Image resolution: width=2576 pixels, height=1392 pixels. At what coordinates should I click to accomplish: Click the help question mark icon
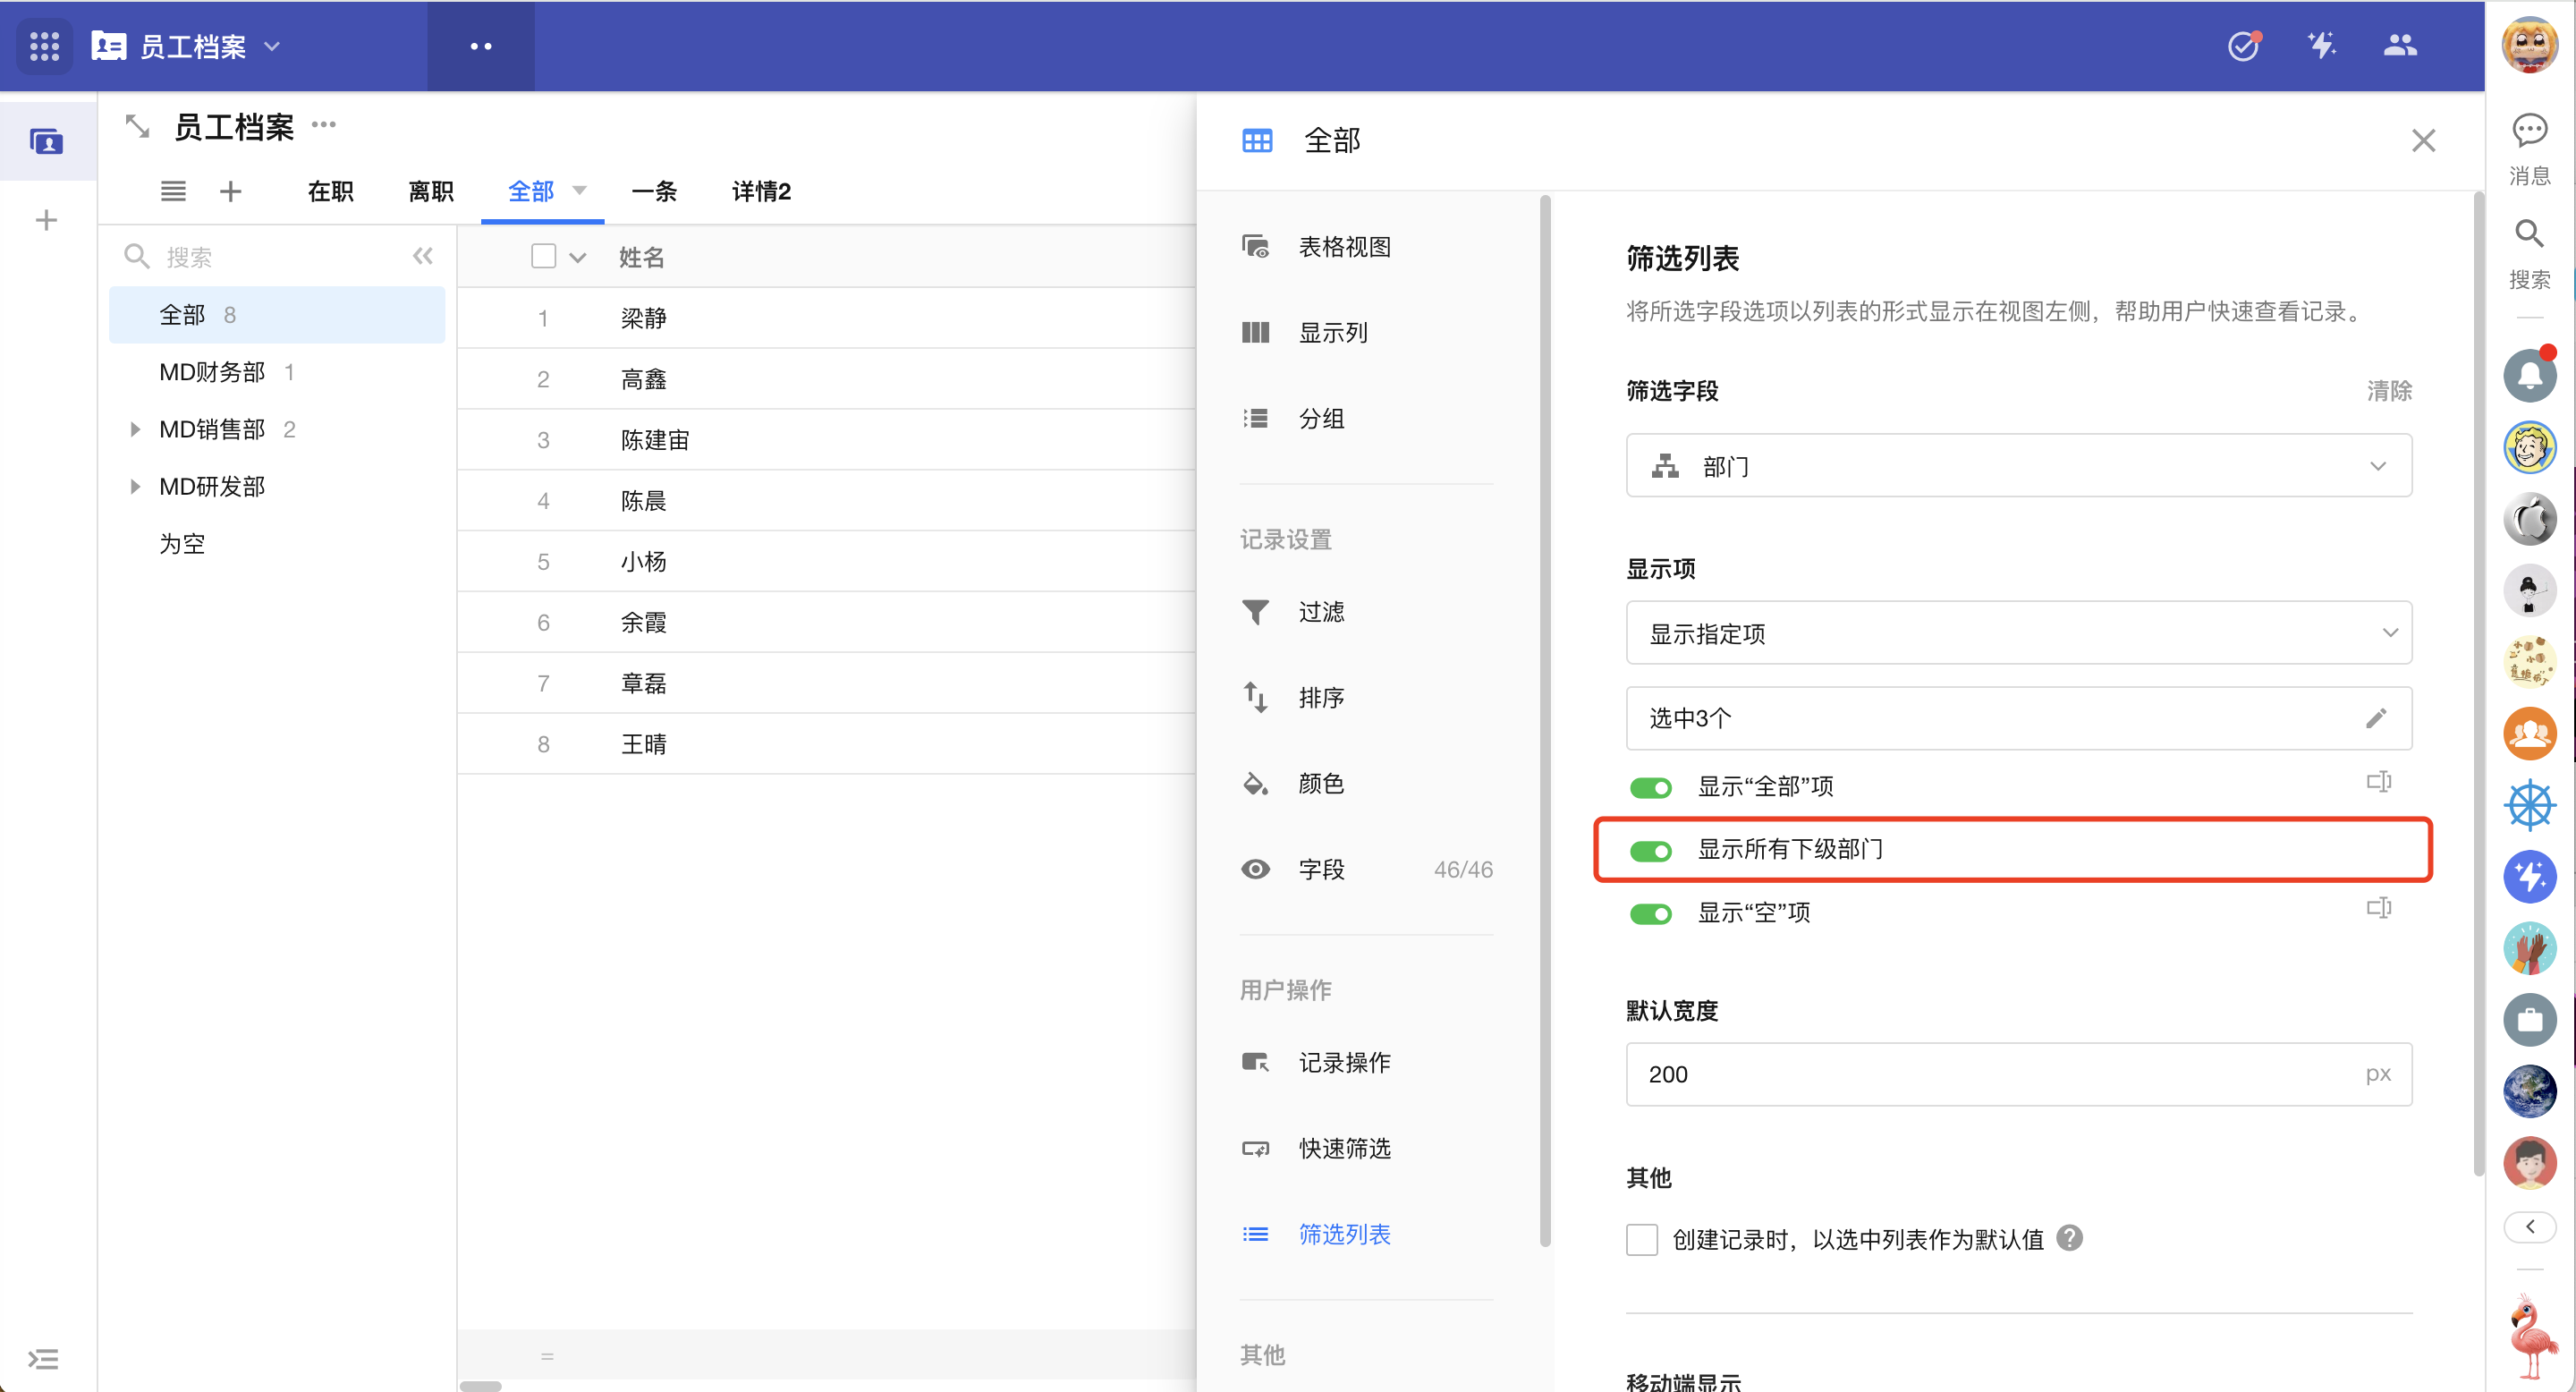click(x=2070, y=1238)
